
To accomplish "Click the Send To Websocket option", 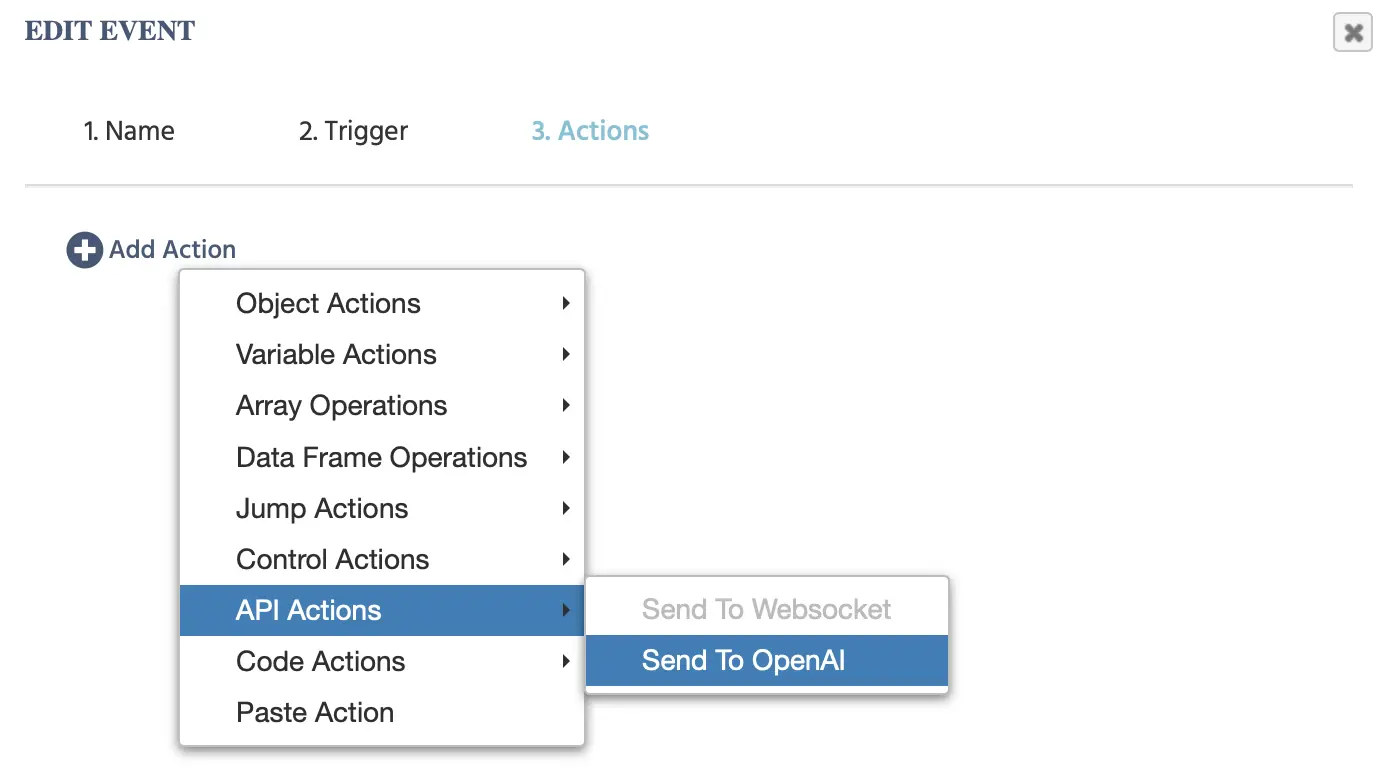I will (x=766, y=609).
